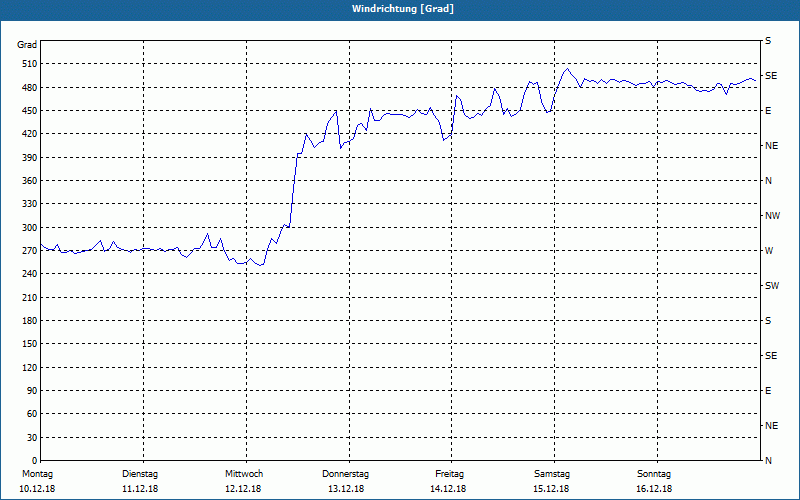This screenshot has width=800, height=500.
Task: Click the wind direction peak on Samstag
Action: pyautogui.click(x=567, y=68)
